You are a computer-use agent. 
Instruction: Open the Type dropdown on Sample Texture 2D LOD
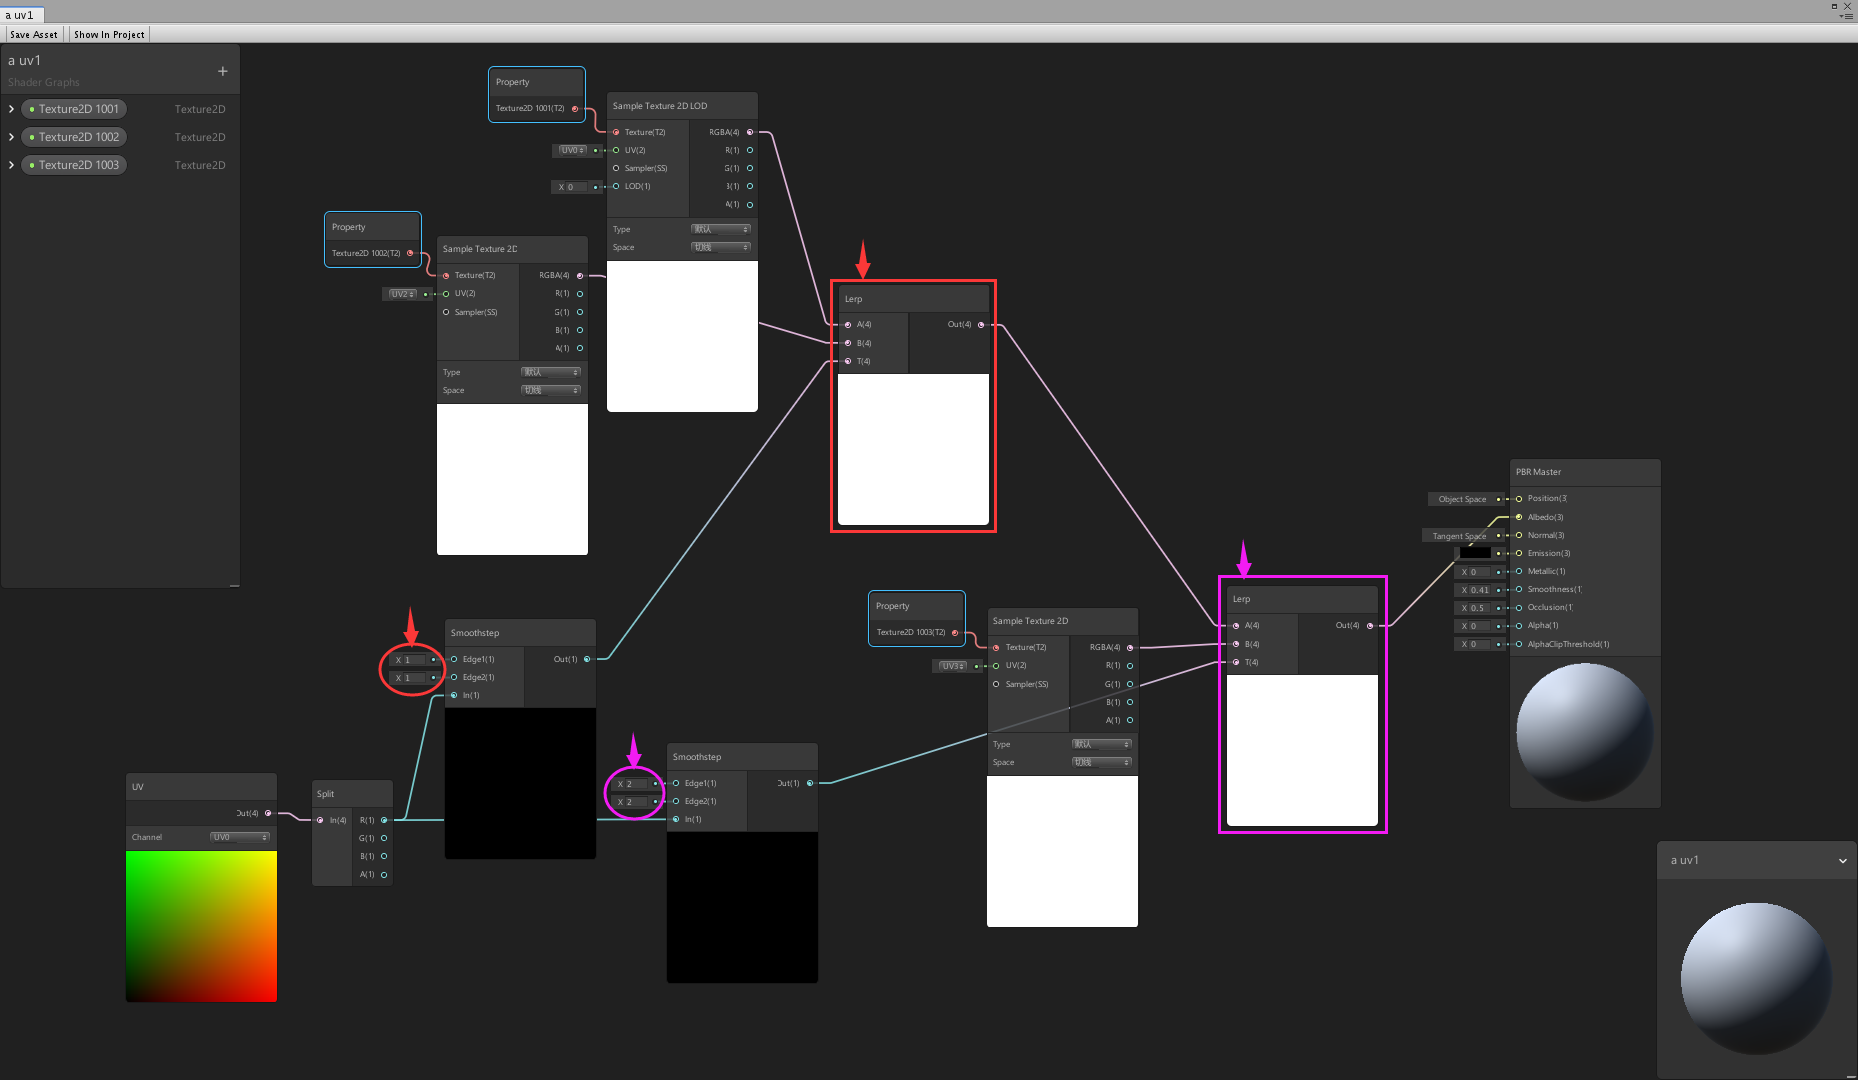(720, 229)
